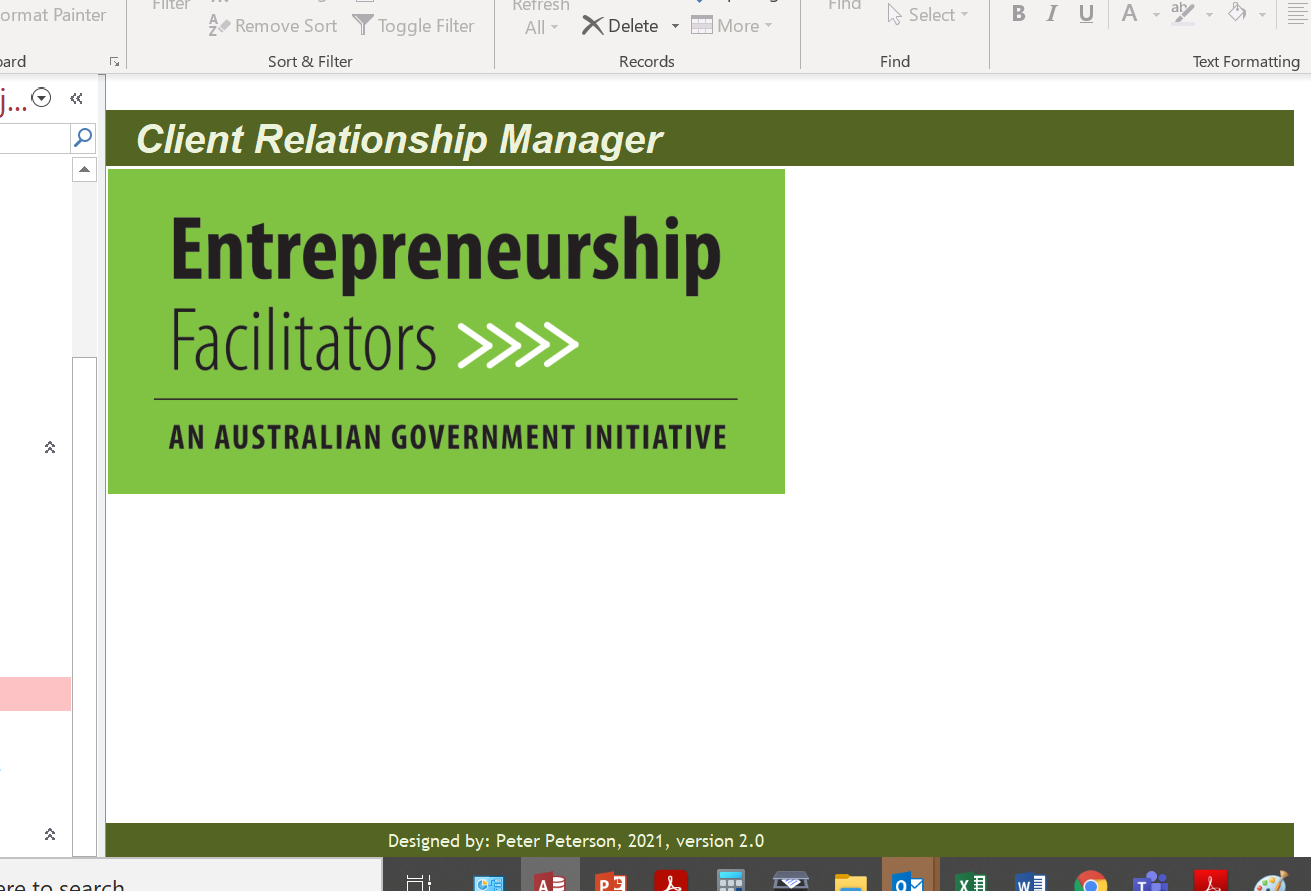Open the Clipboard group dialog launcher
The width and height of the screenshot is (1311, 891).
(x=115, y=62)
